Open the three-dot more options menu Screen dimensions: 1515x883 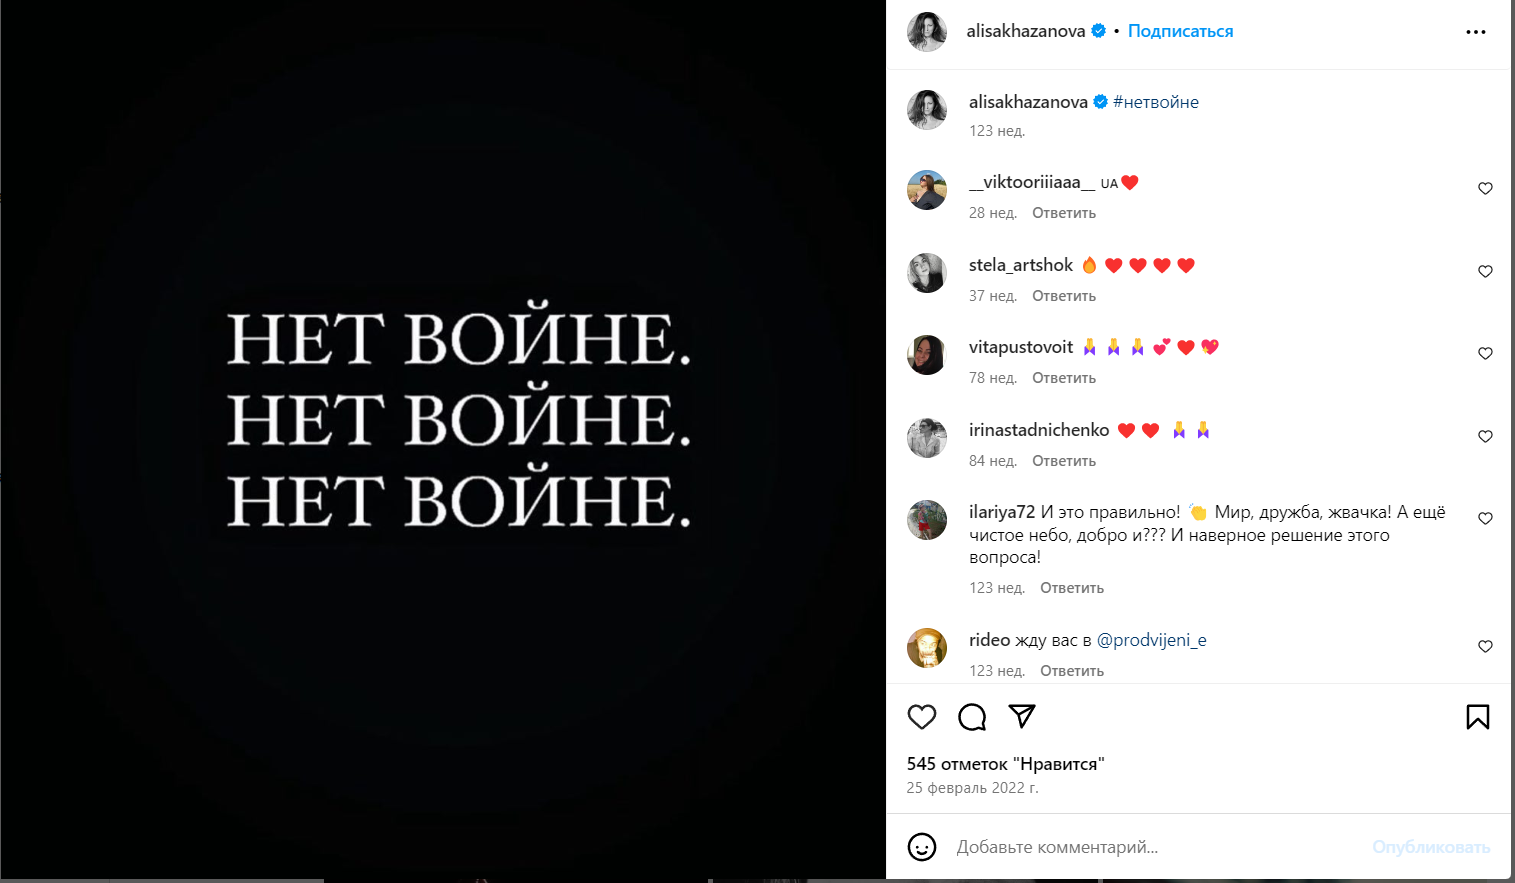(1476, 32)
